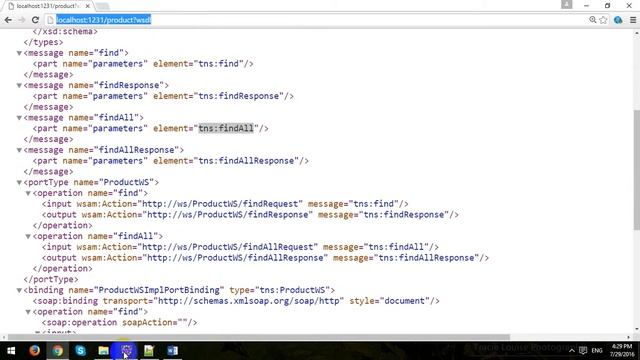Bookmark this page with the star icon
Screen dimensions: 640x360
(603, 20)
